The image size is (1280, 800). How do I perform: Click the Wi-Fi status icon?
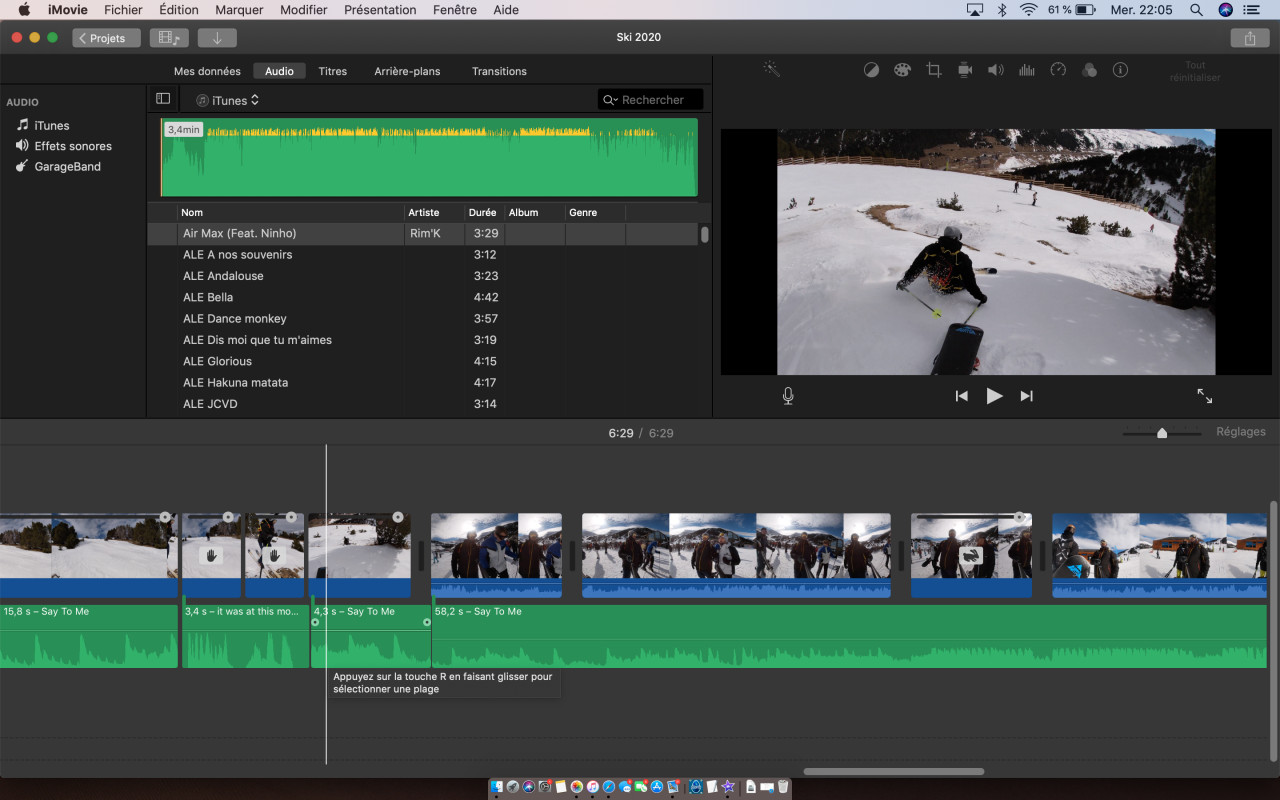tap(1028, 10)
